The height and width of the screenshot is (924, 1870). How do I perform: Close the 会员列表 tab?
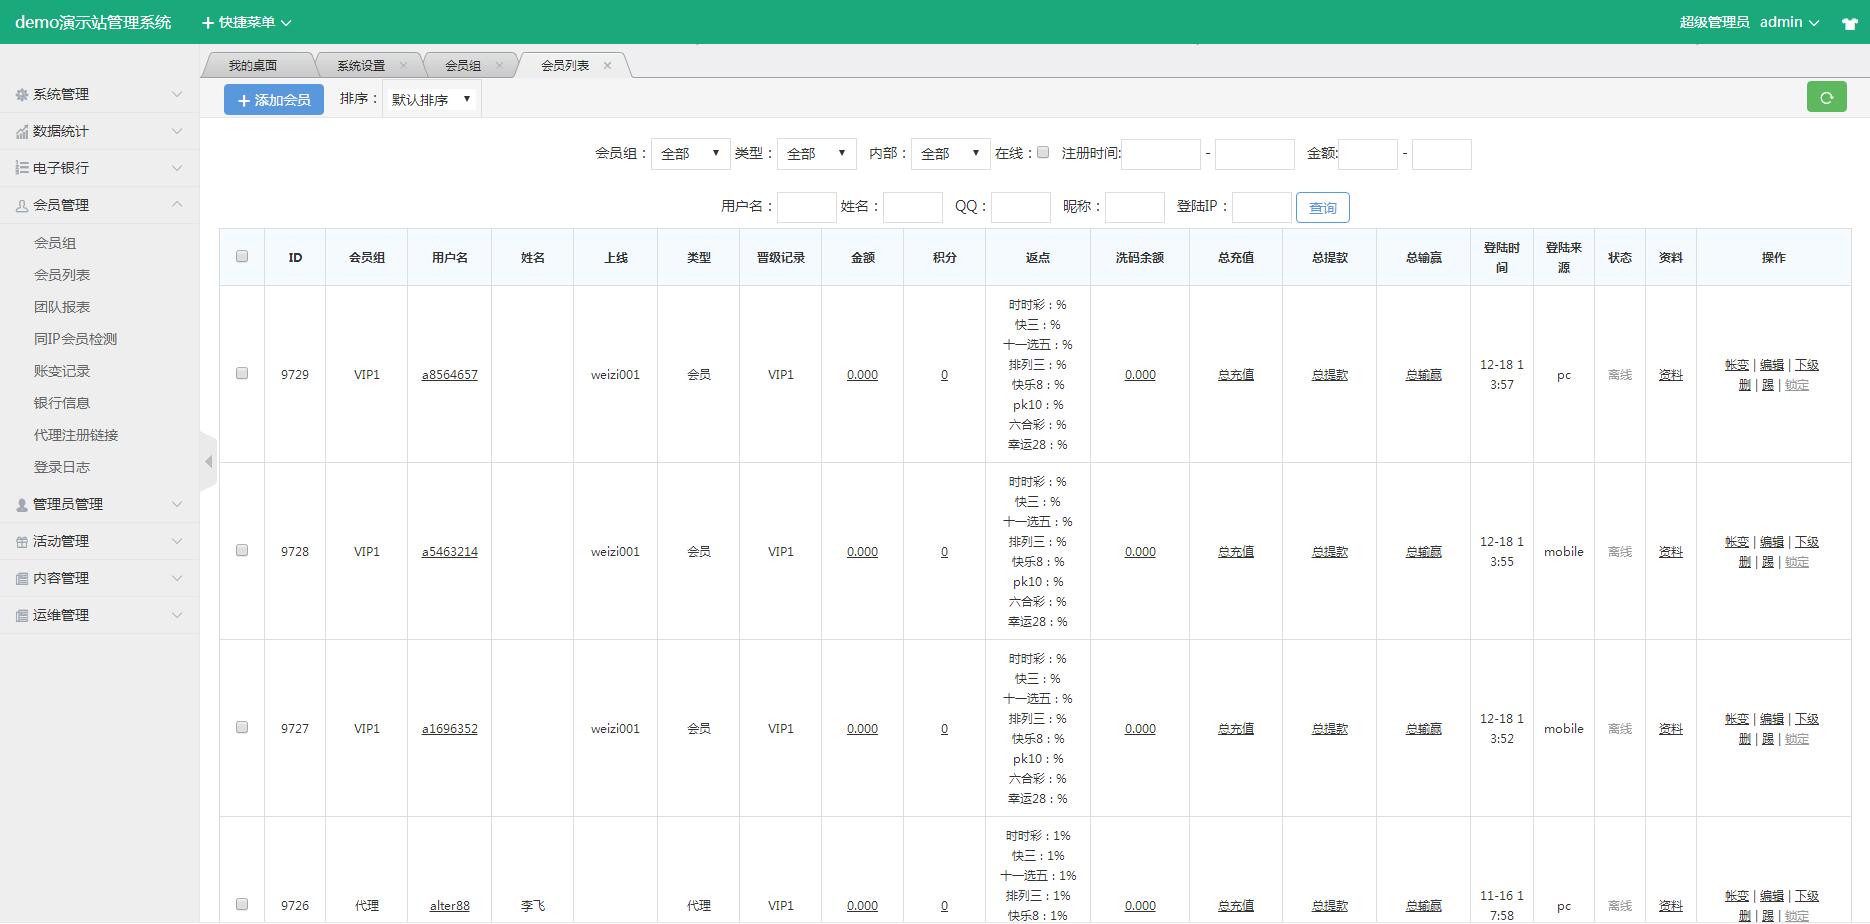607,65
